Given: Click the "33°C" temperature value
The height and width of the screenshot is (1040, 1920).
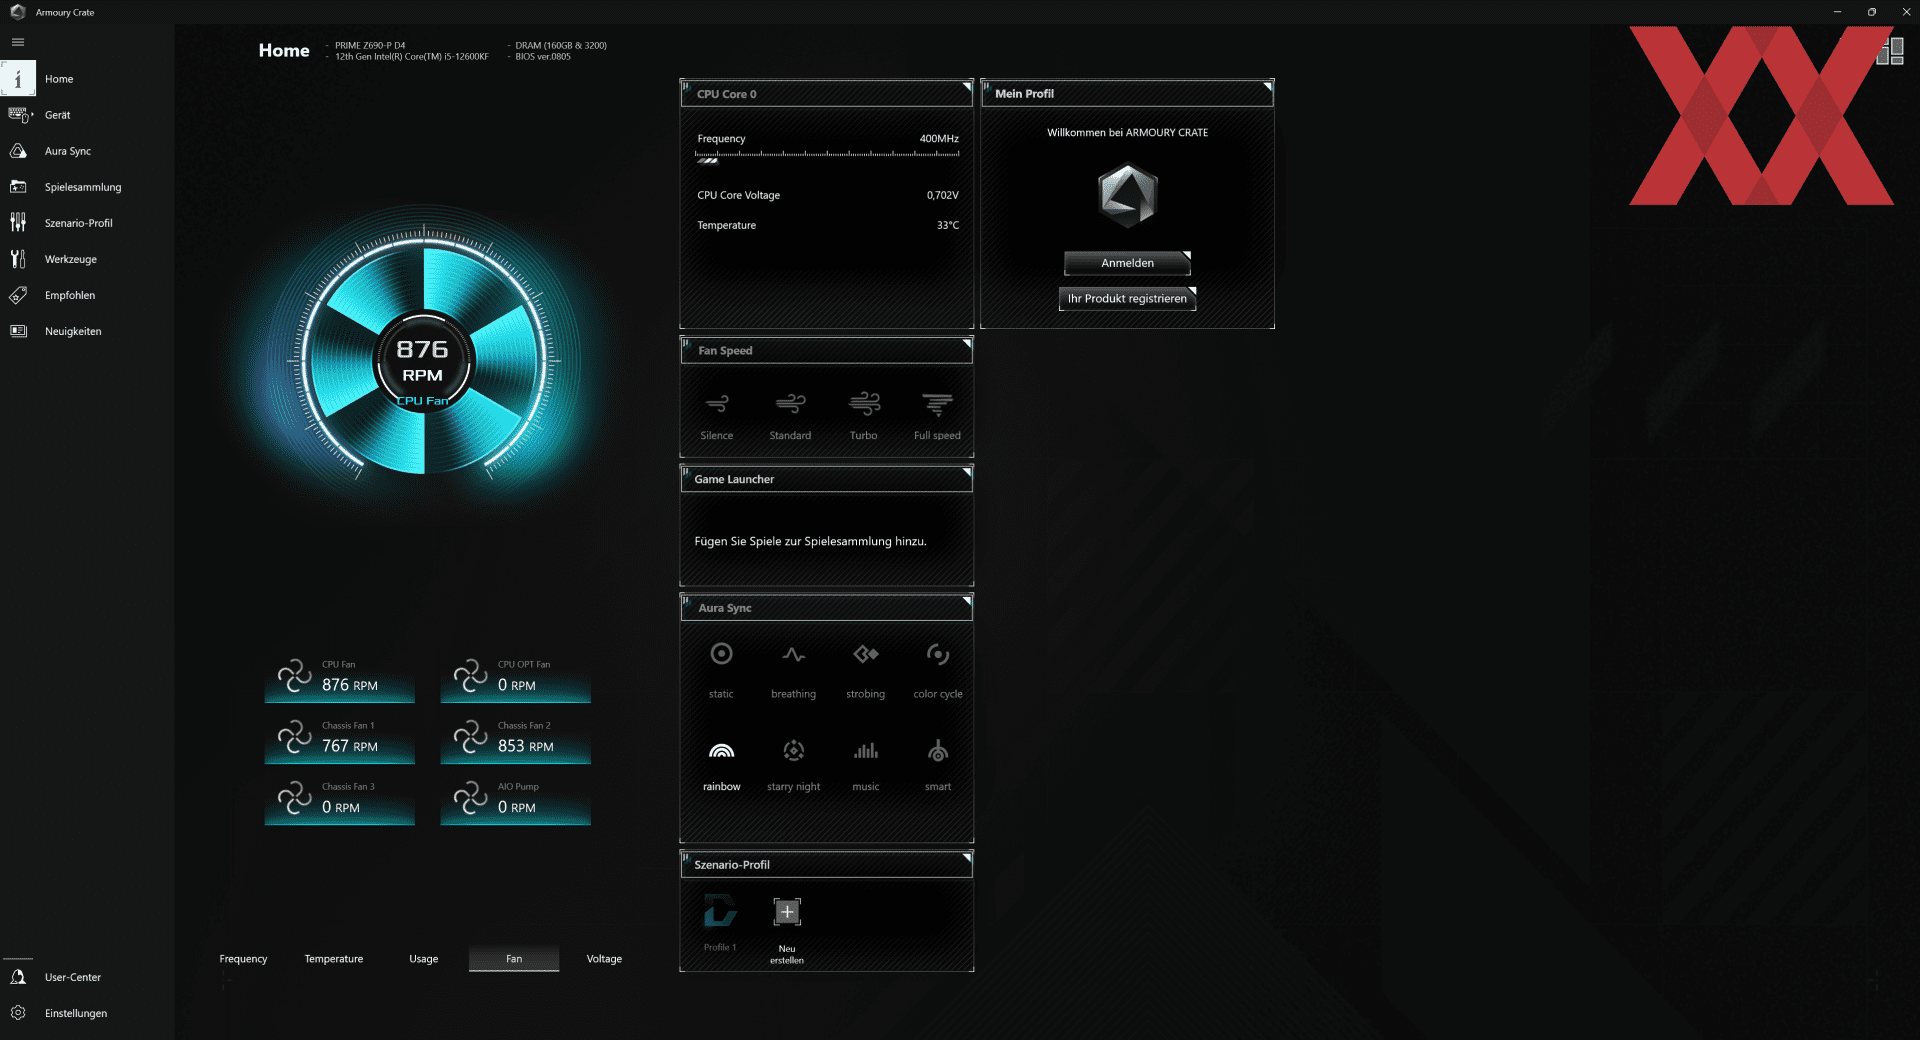Looking at the screenshot, I should (x=948, y=226).
